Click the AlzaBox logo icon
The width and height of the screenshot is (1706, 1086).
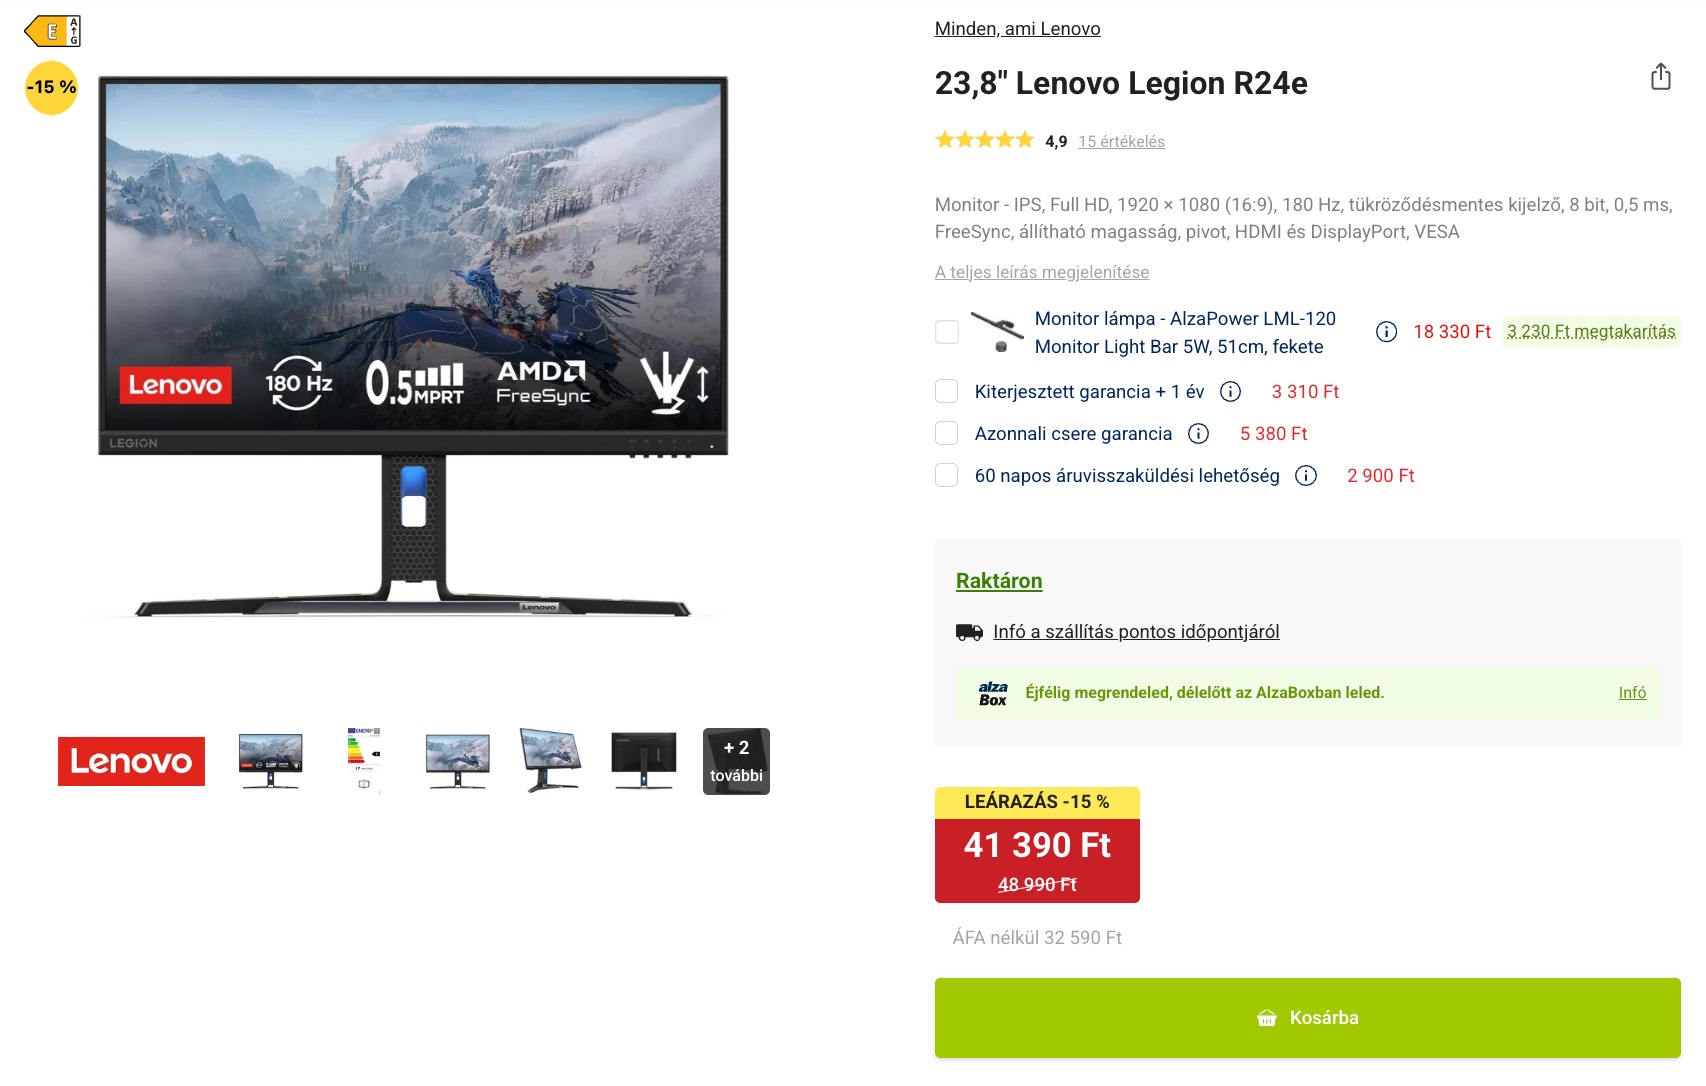pyautogui.click(x=993, y=693)
